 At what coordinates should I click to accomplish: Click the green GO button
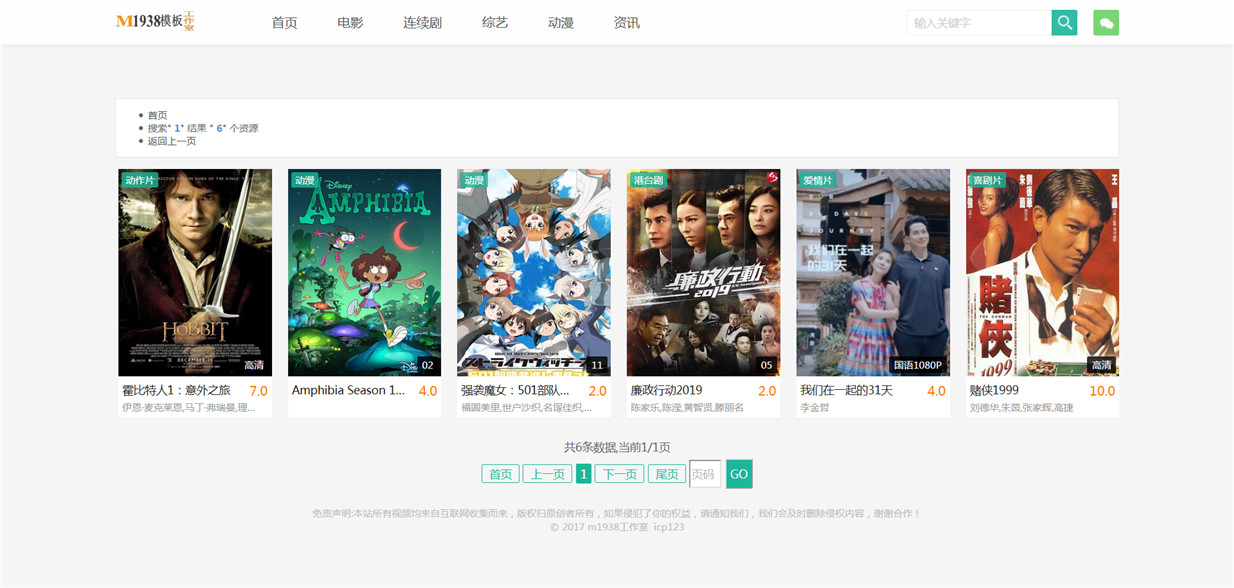(x=739, y=474)
